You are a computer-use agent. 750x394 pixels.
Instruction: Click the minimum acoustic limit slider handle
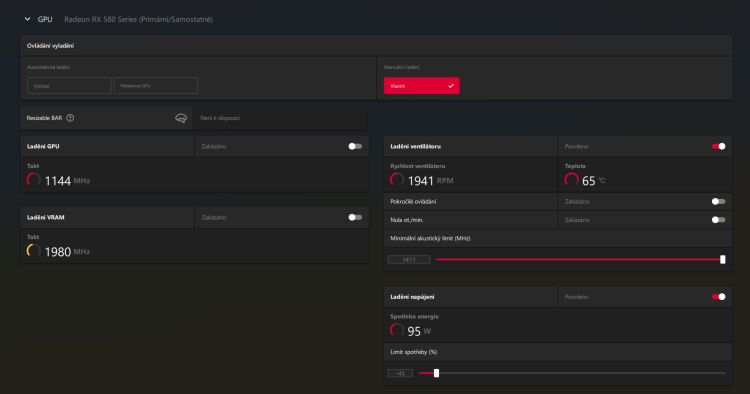(x=723, y=259)
